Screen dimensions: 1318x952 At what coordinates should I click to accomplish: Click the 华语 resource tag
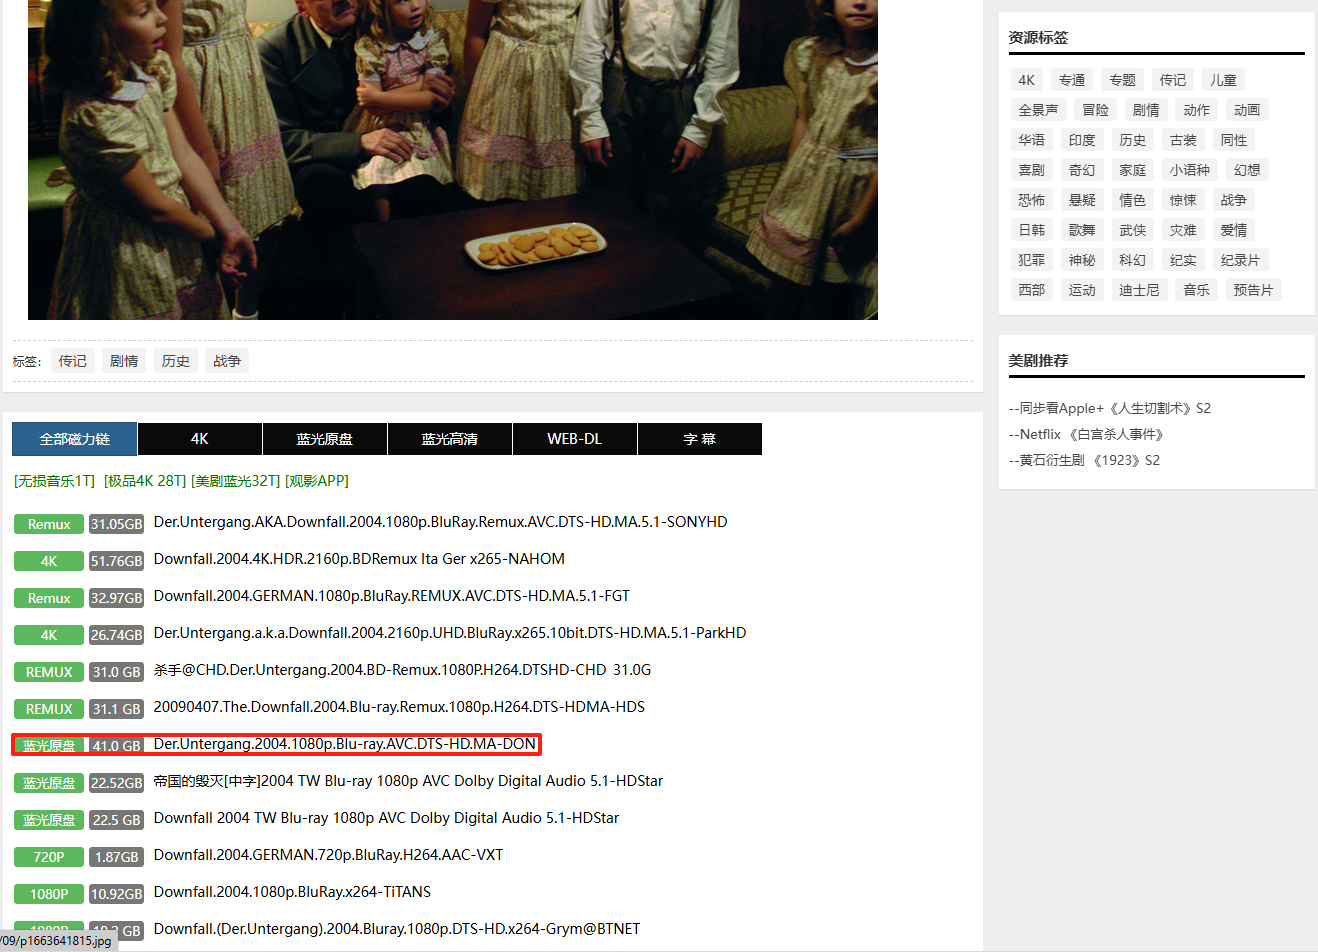click(x=1032, y=140)
